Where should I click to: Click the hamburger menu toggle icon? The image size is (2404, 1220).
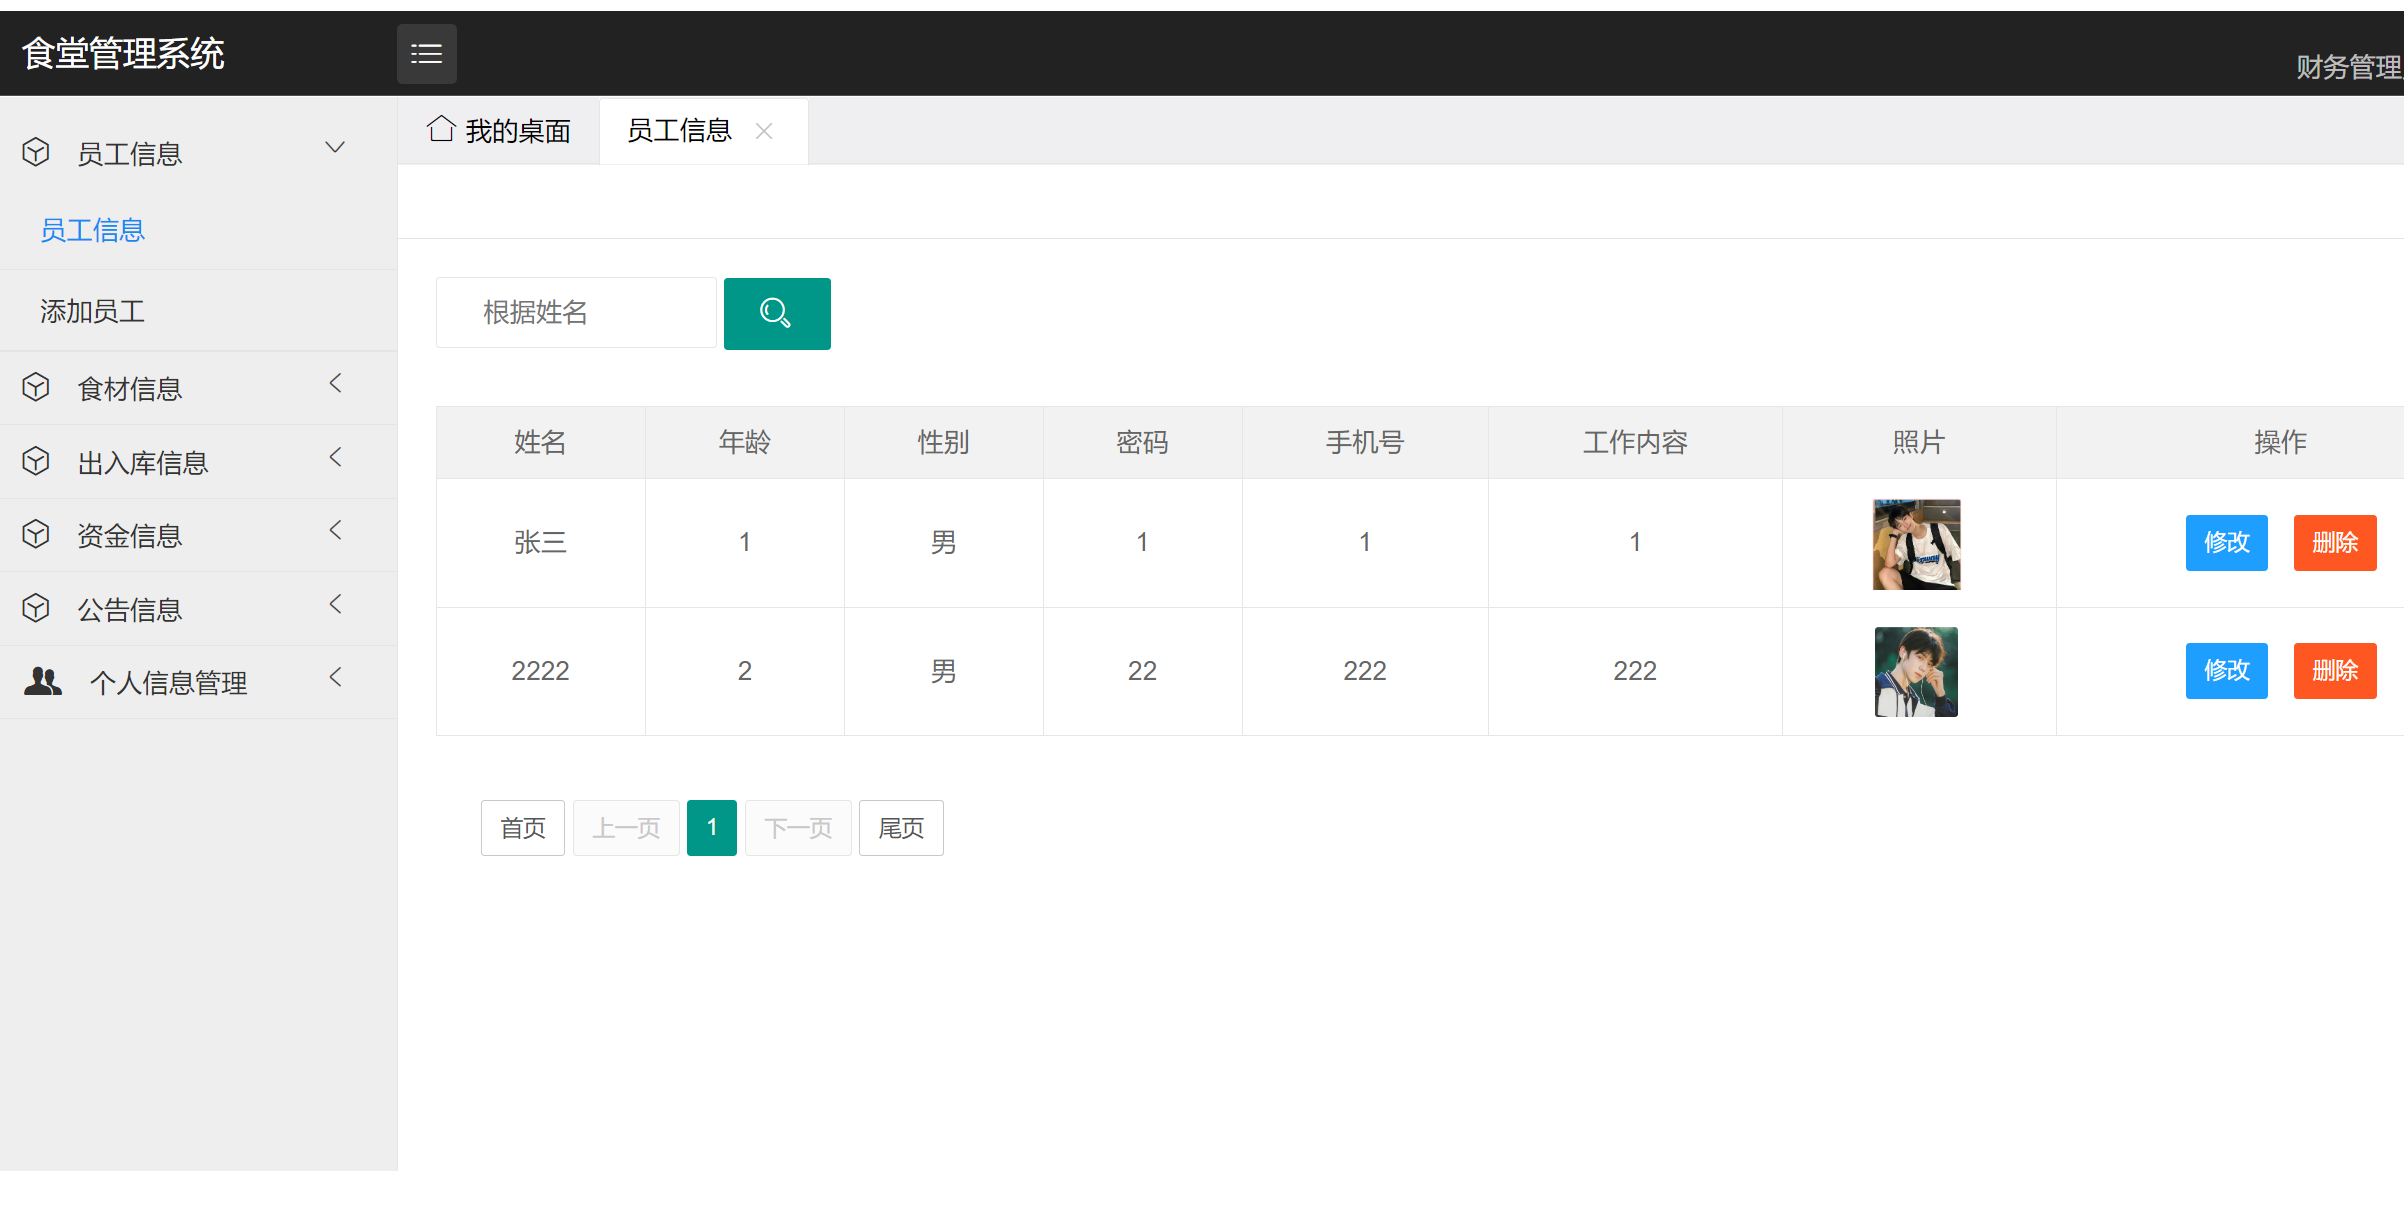(x=426, y=54)
